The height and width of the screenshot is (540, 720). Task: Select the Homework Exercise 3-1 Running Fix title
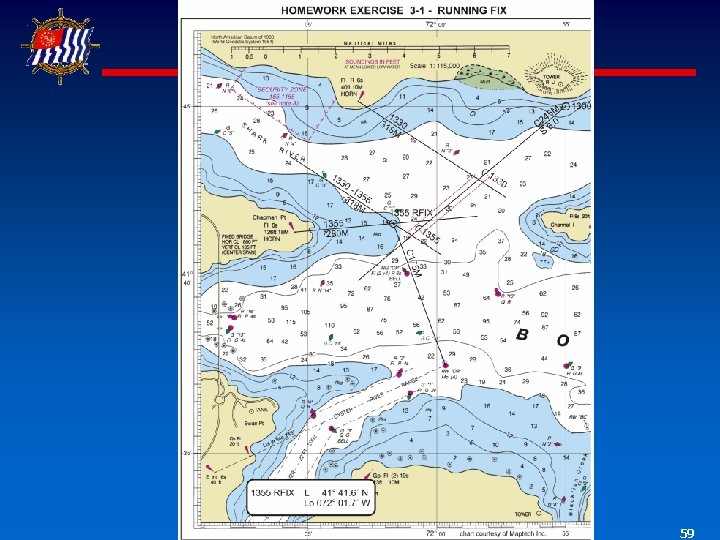pyautogui.click(x=393, y=10)
